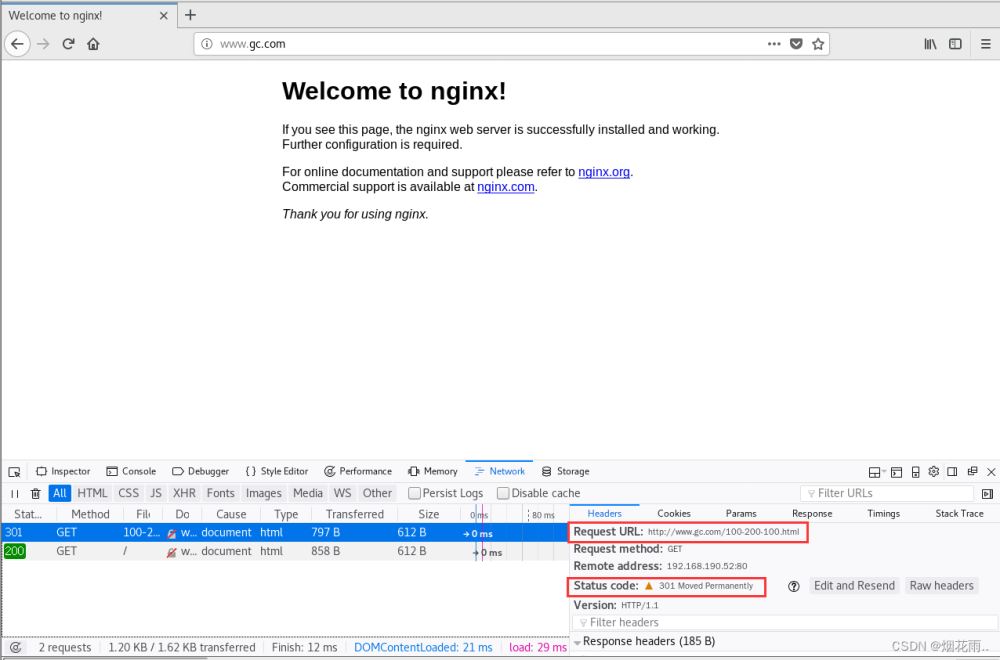The height and width of the screenshot is (660, 1000).
Task: Filter requests by Fonts
Action: tap(221, 493)
